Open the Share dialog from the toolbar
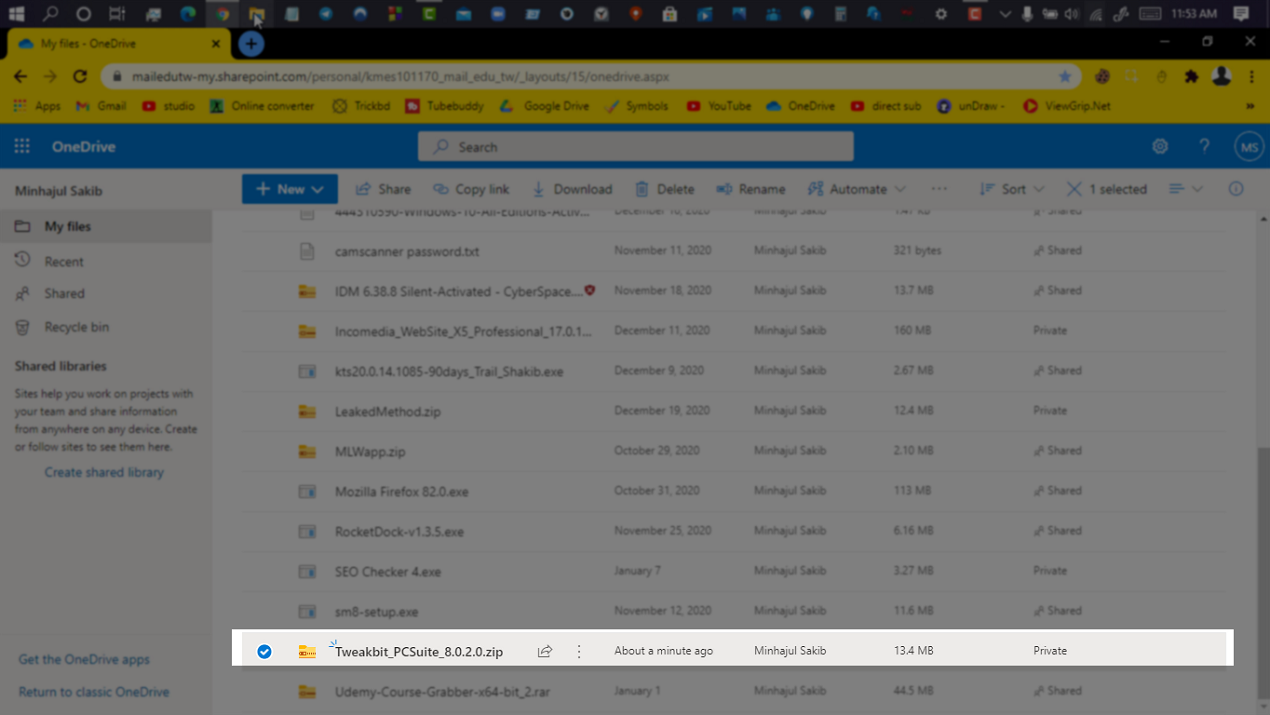 [383, 188]
